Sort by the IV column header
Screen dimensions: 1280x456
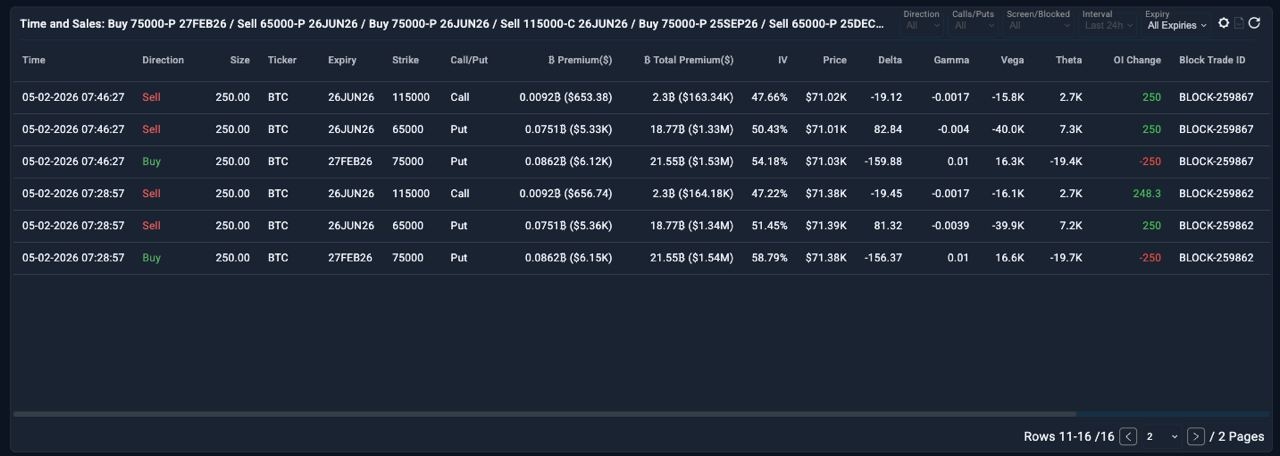click(x=782, y=60)
